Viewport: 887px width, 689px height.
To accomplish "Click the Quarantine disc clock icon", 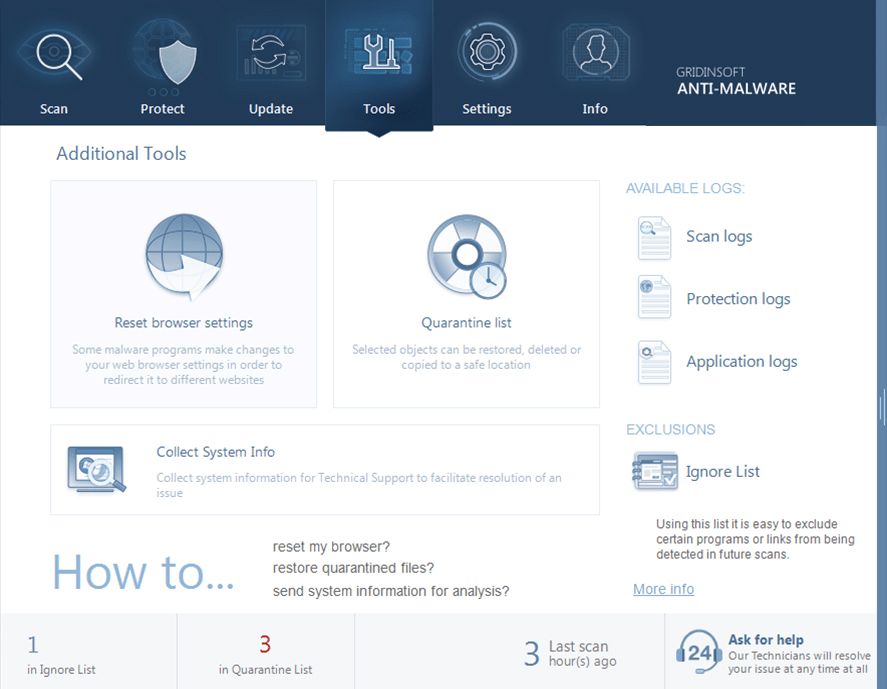I will [x=467, y=256].
